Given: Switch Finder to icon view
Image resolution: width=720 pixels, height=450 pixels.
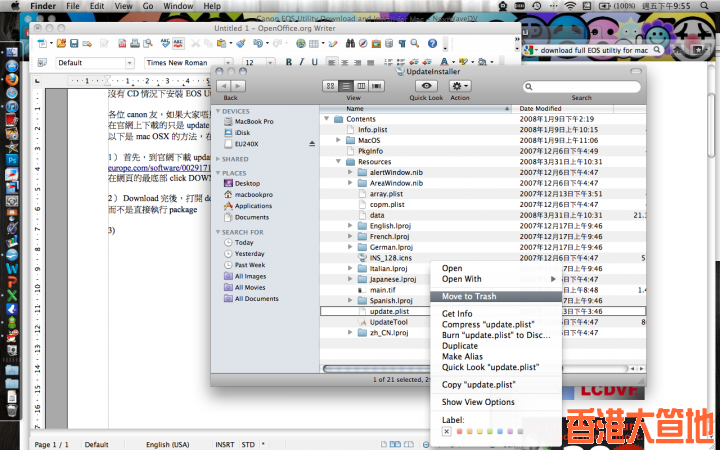Looking at the screenshot, I should click(330, 86).
